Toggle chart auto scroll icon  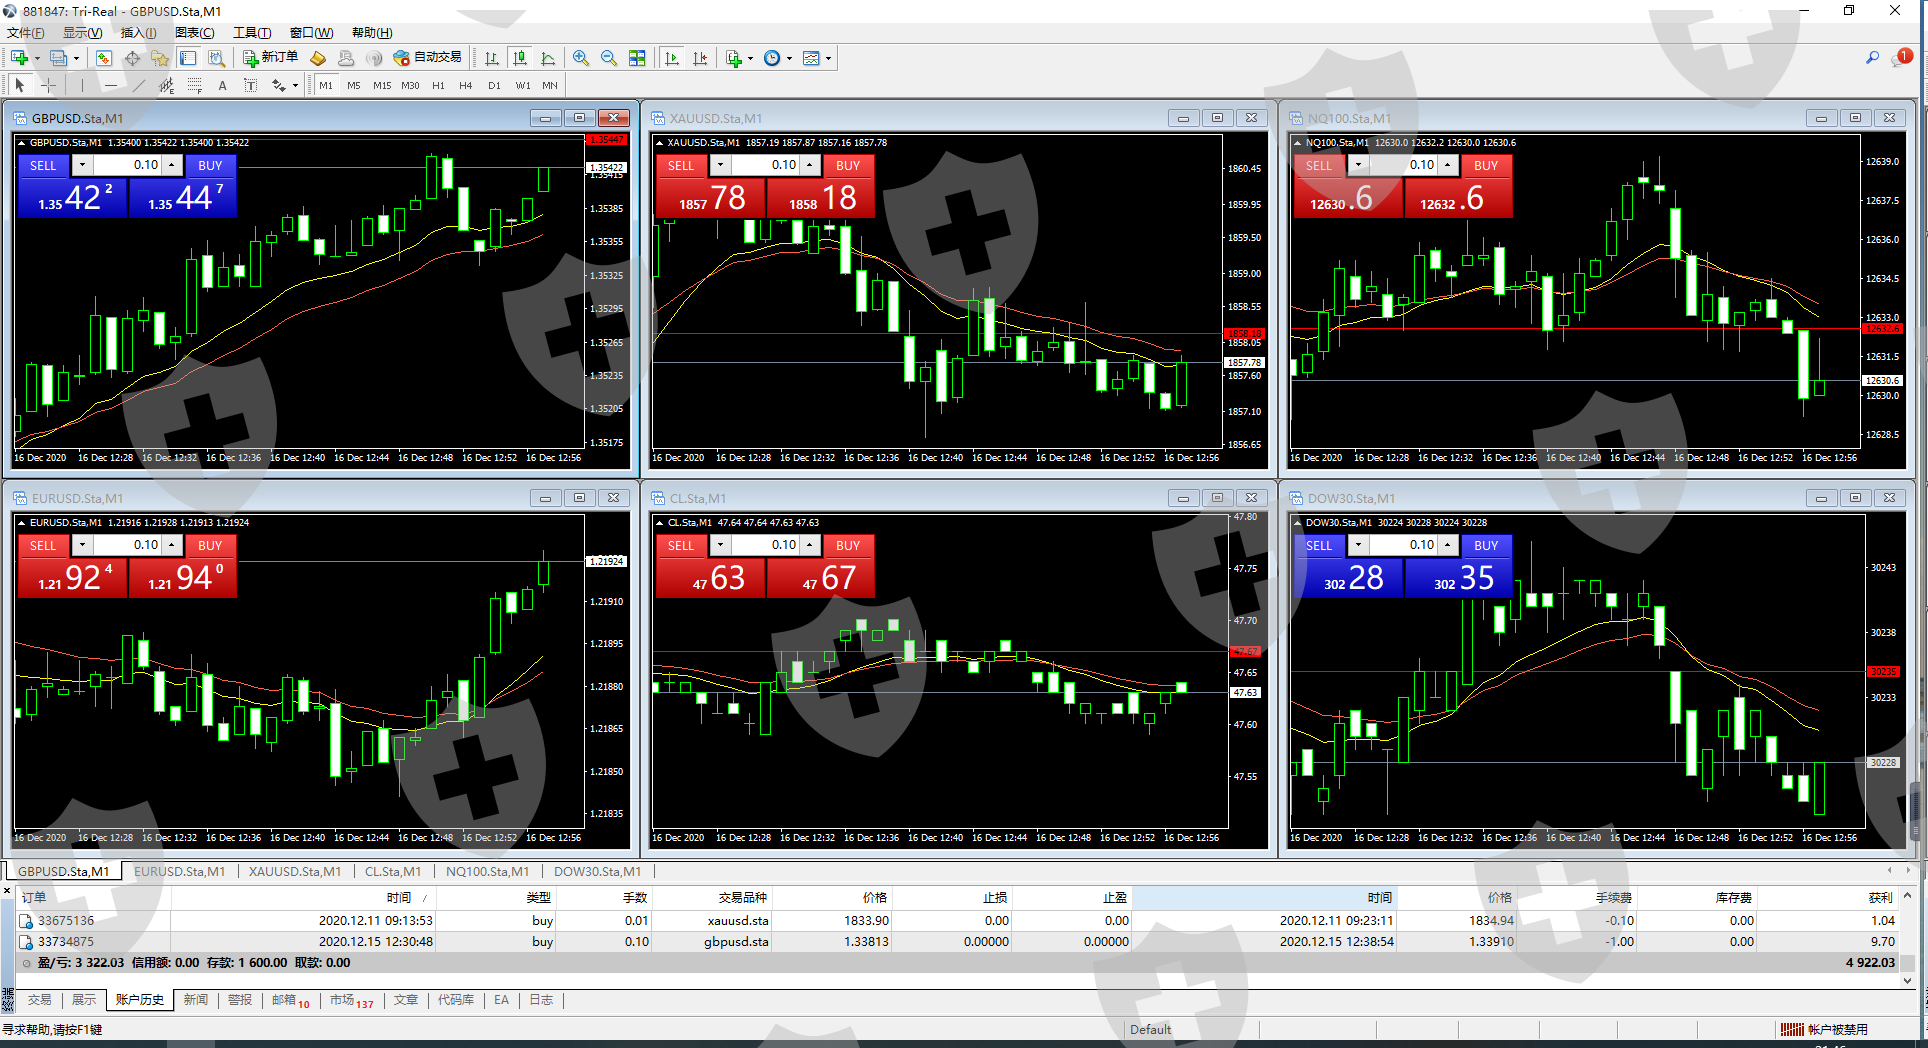pos(672,58)
